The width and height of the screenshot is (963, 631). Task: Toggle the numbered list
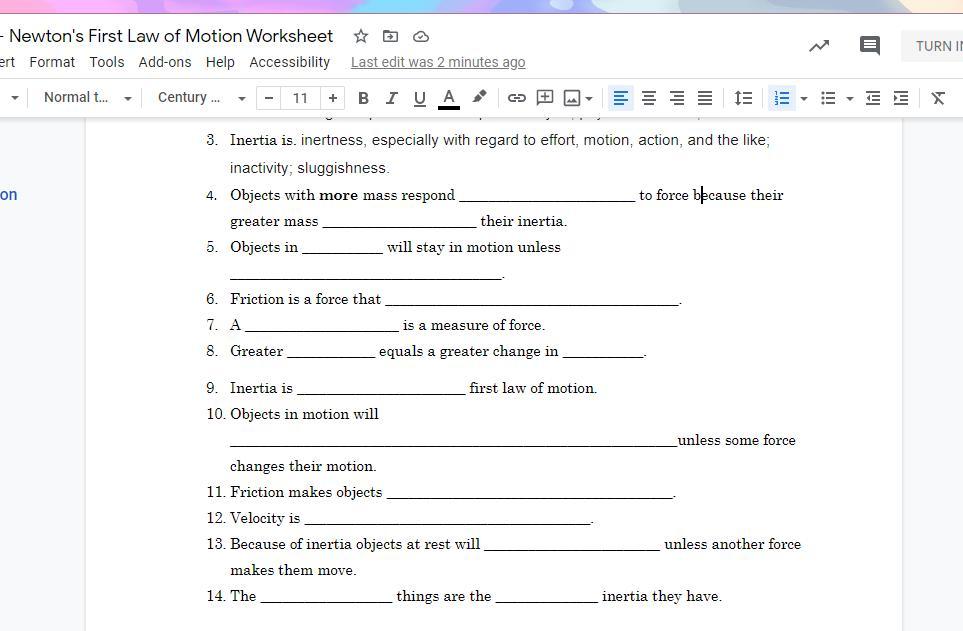click(782, 98)
